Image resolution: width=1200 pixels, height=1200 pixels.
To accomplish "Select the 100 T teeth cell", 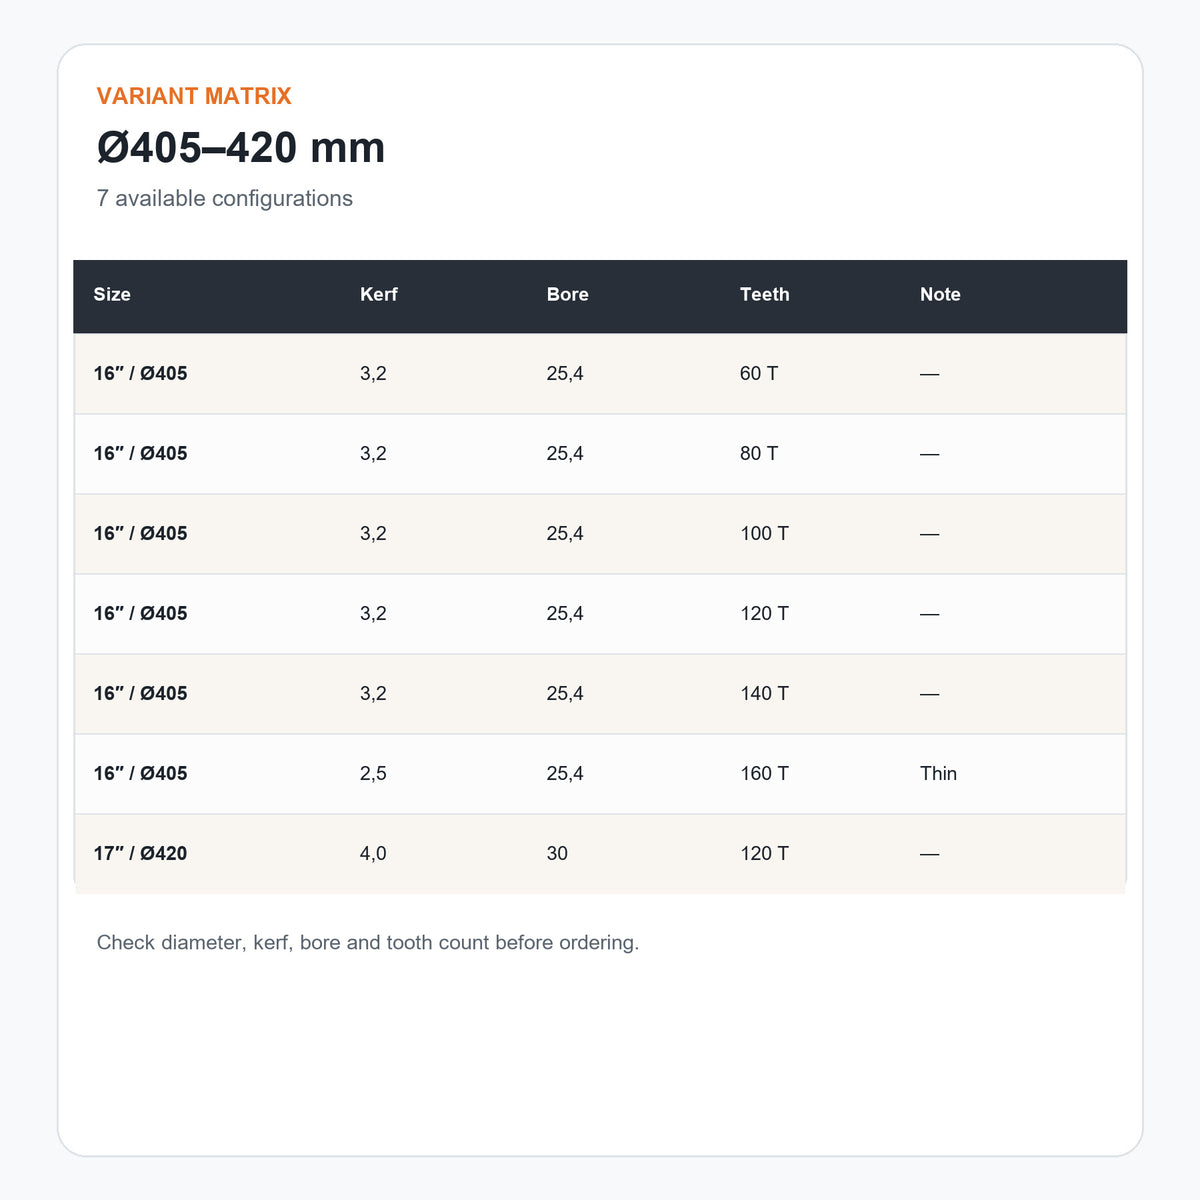I will [x=764, y=533].
